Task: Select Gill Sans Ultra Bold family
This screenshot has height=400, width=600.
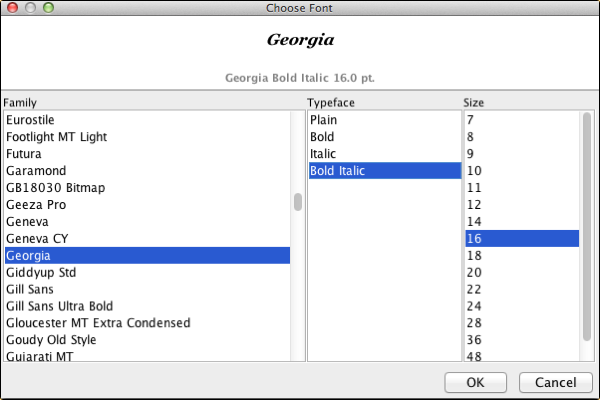Action: [x=147, y=306]
